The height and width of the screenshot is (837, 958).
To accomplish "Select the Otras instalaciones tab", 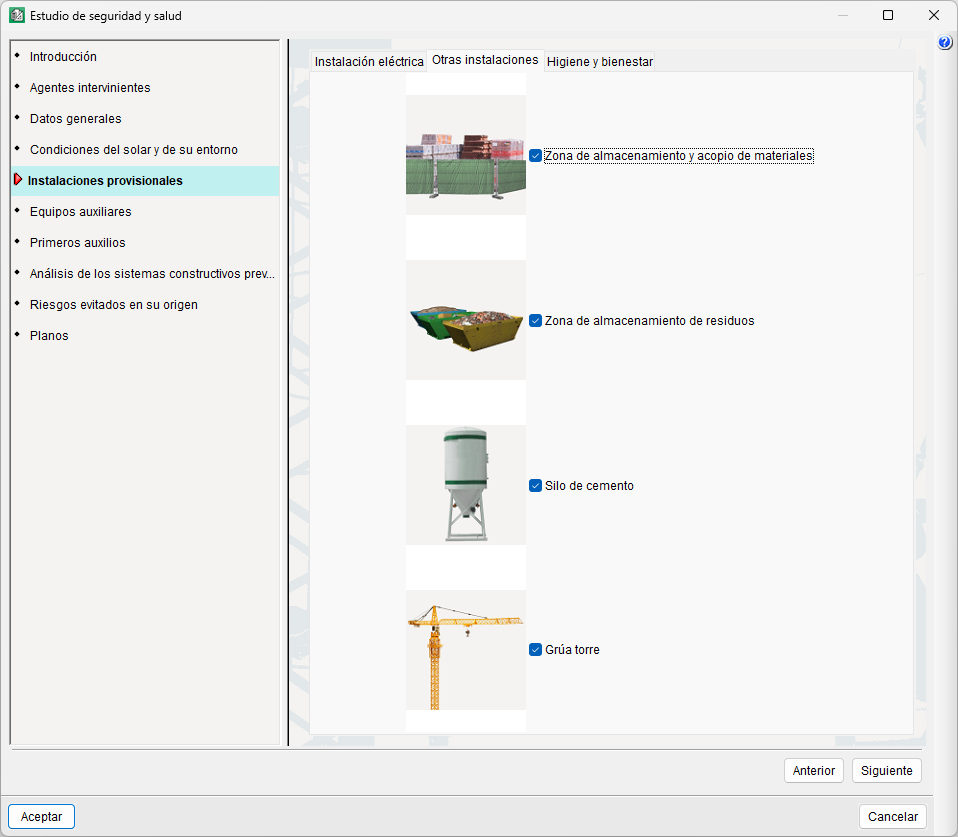I will click(x=485, y=60).
